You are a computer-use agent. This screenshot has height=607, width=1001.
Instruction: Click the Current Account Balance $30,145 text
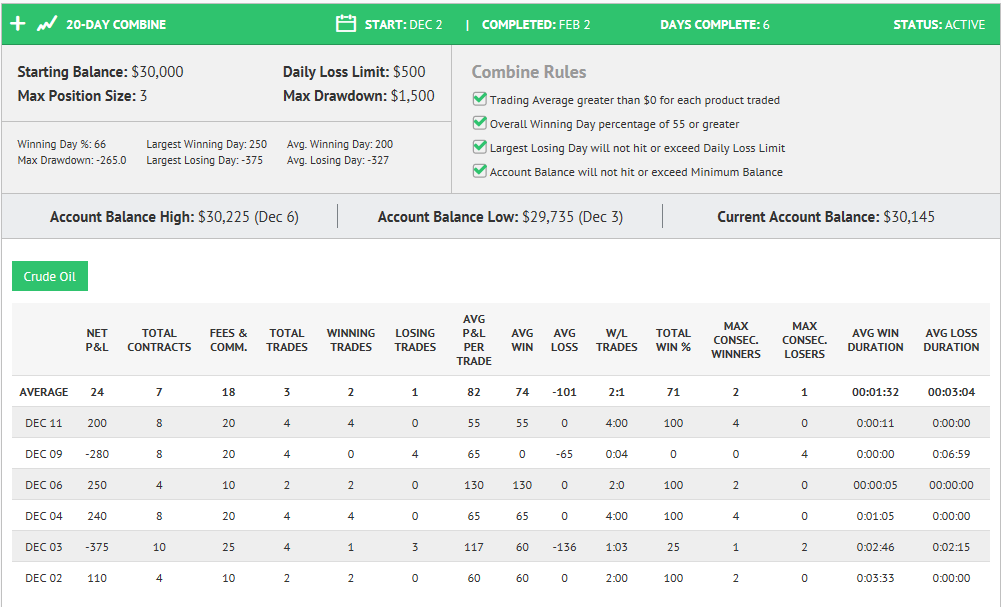[x=826, y=217]
